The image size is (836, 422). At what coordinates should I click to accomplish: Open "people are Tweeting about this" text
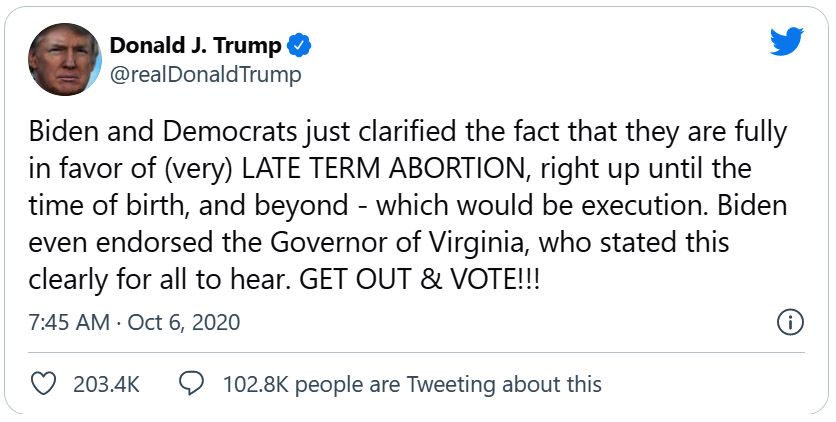coord(448,384)
